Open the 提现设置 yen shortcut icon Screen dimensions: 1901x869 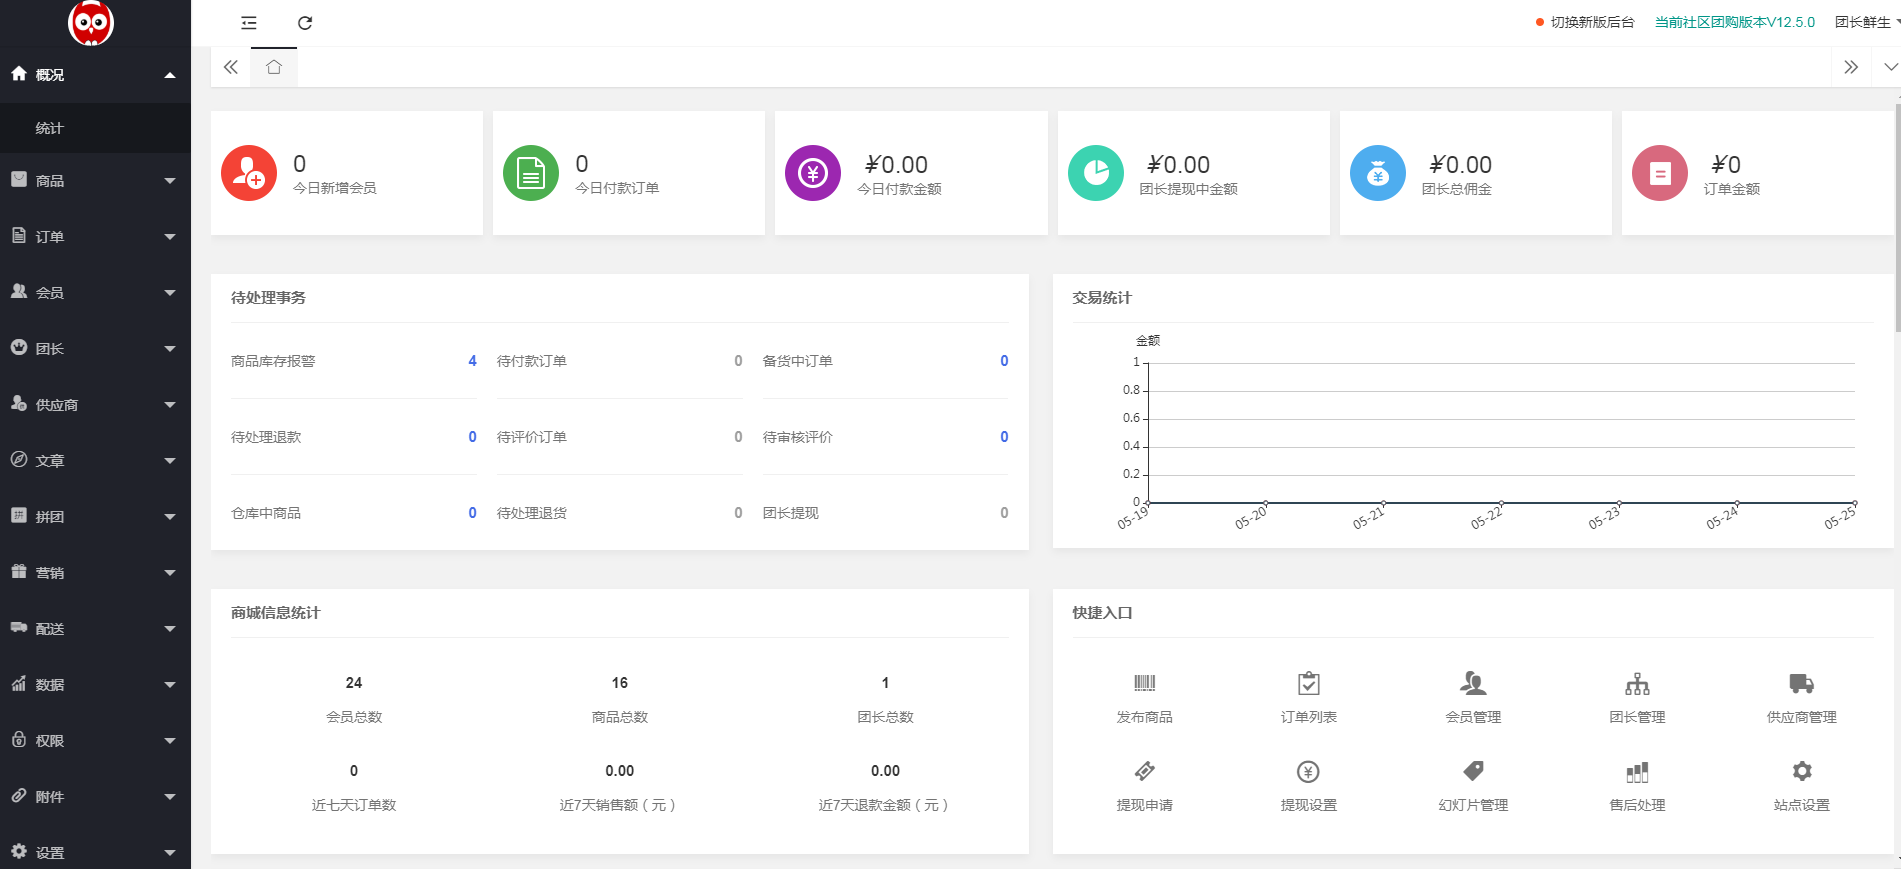pos(1308,772)
